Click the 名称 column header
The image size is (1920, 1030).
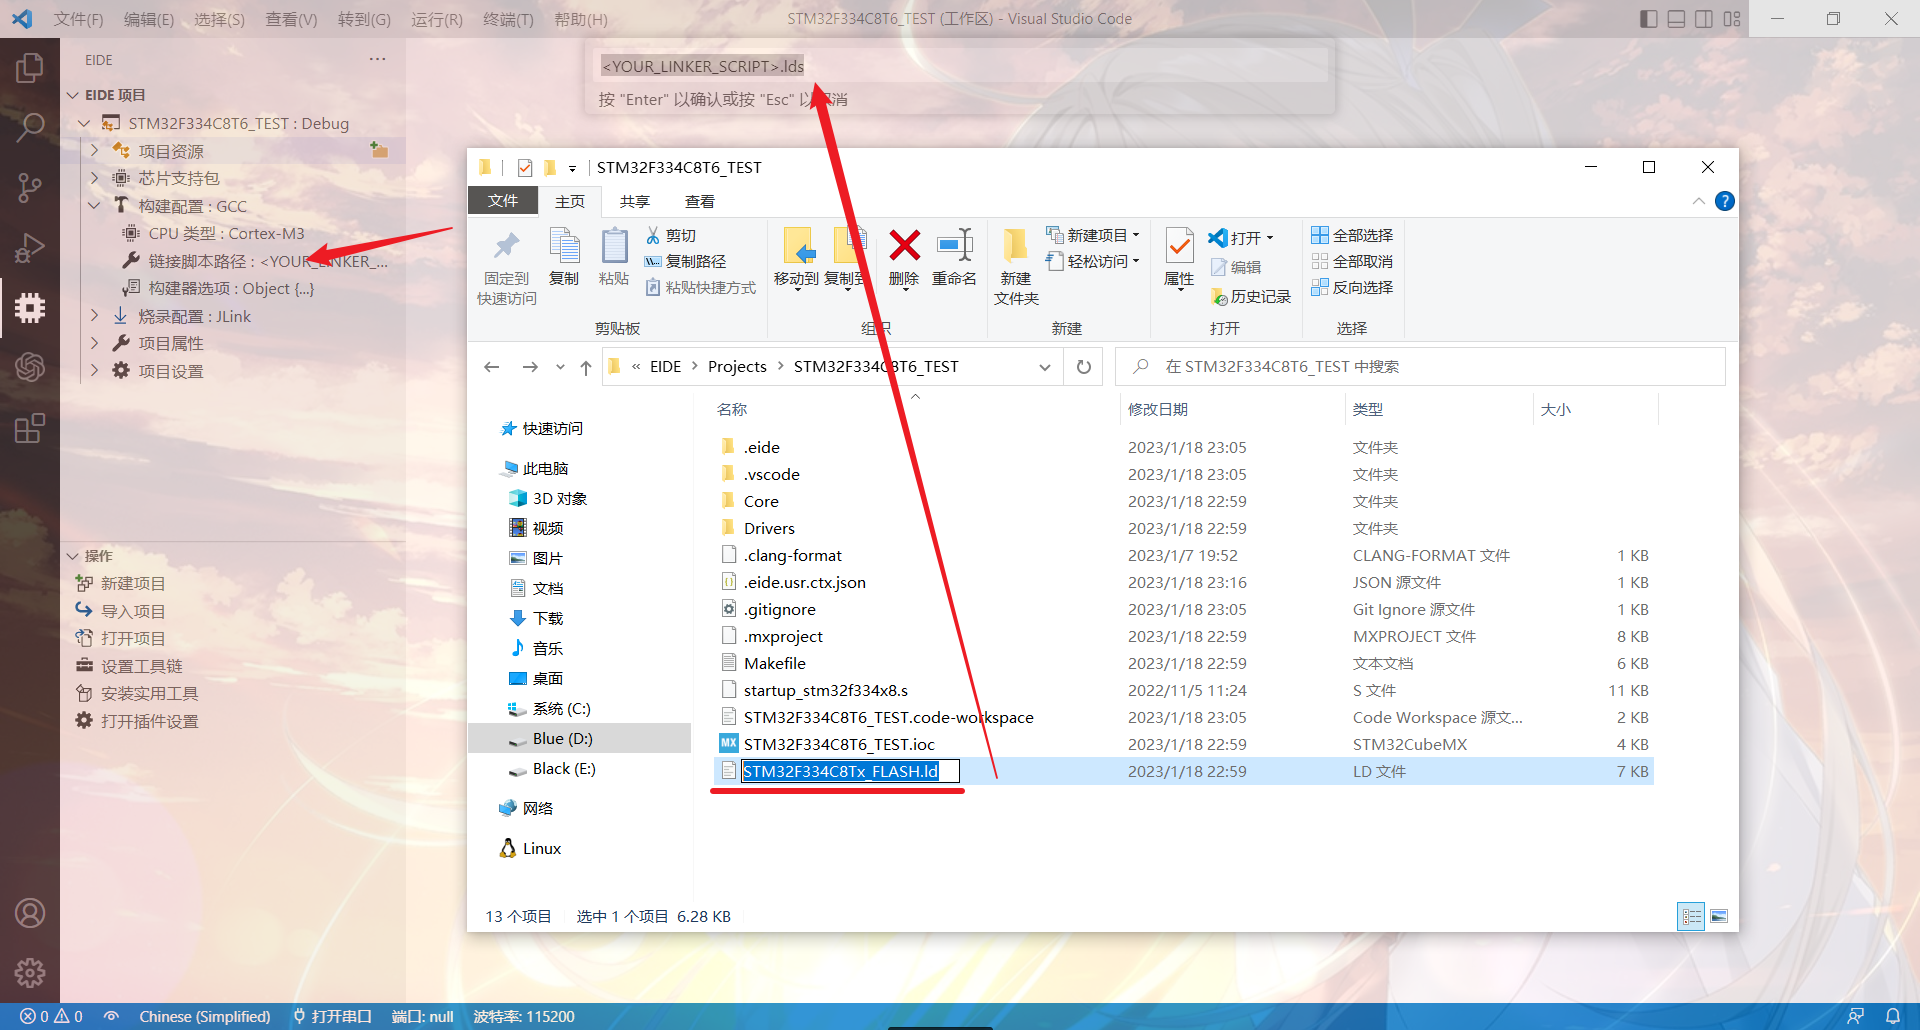point(731,409)
